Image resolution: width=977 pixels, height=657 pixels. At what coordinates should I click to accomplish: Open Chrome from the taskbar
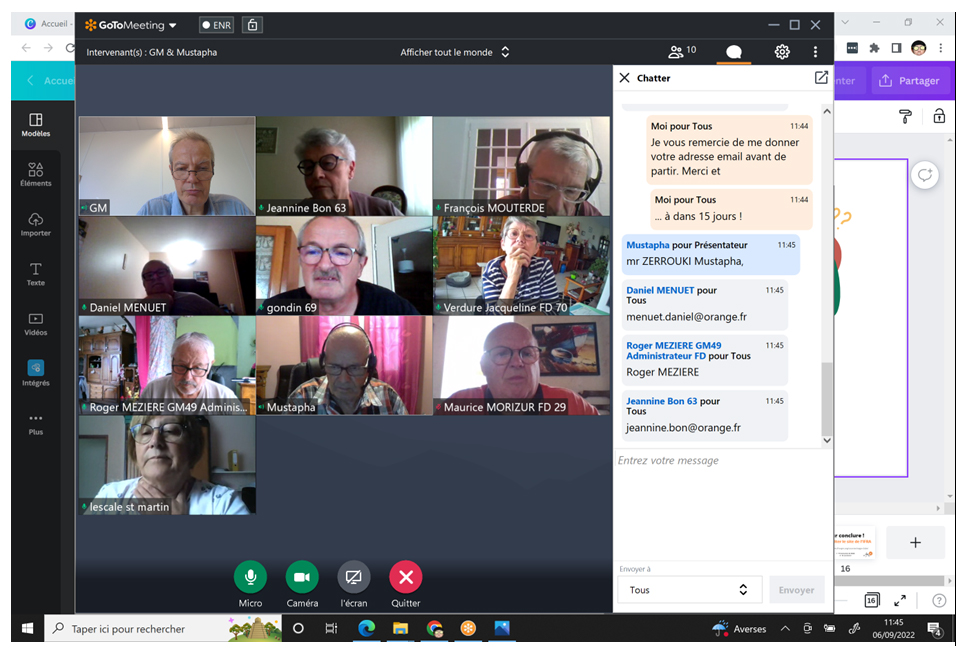434,628
